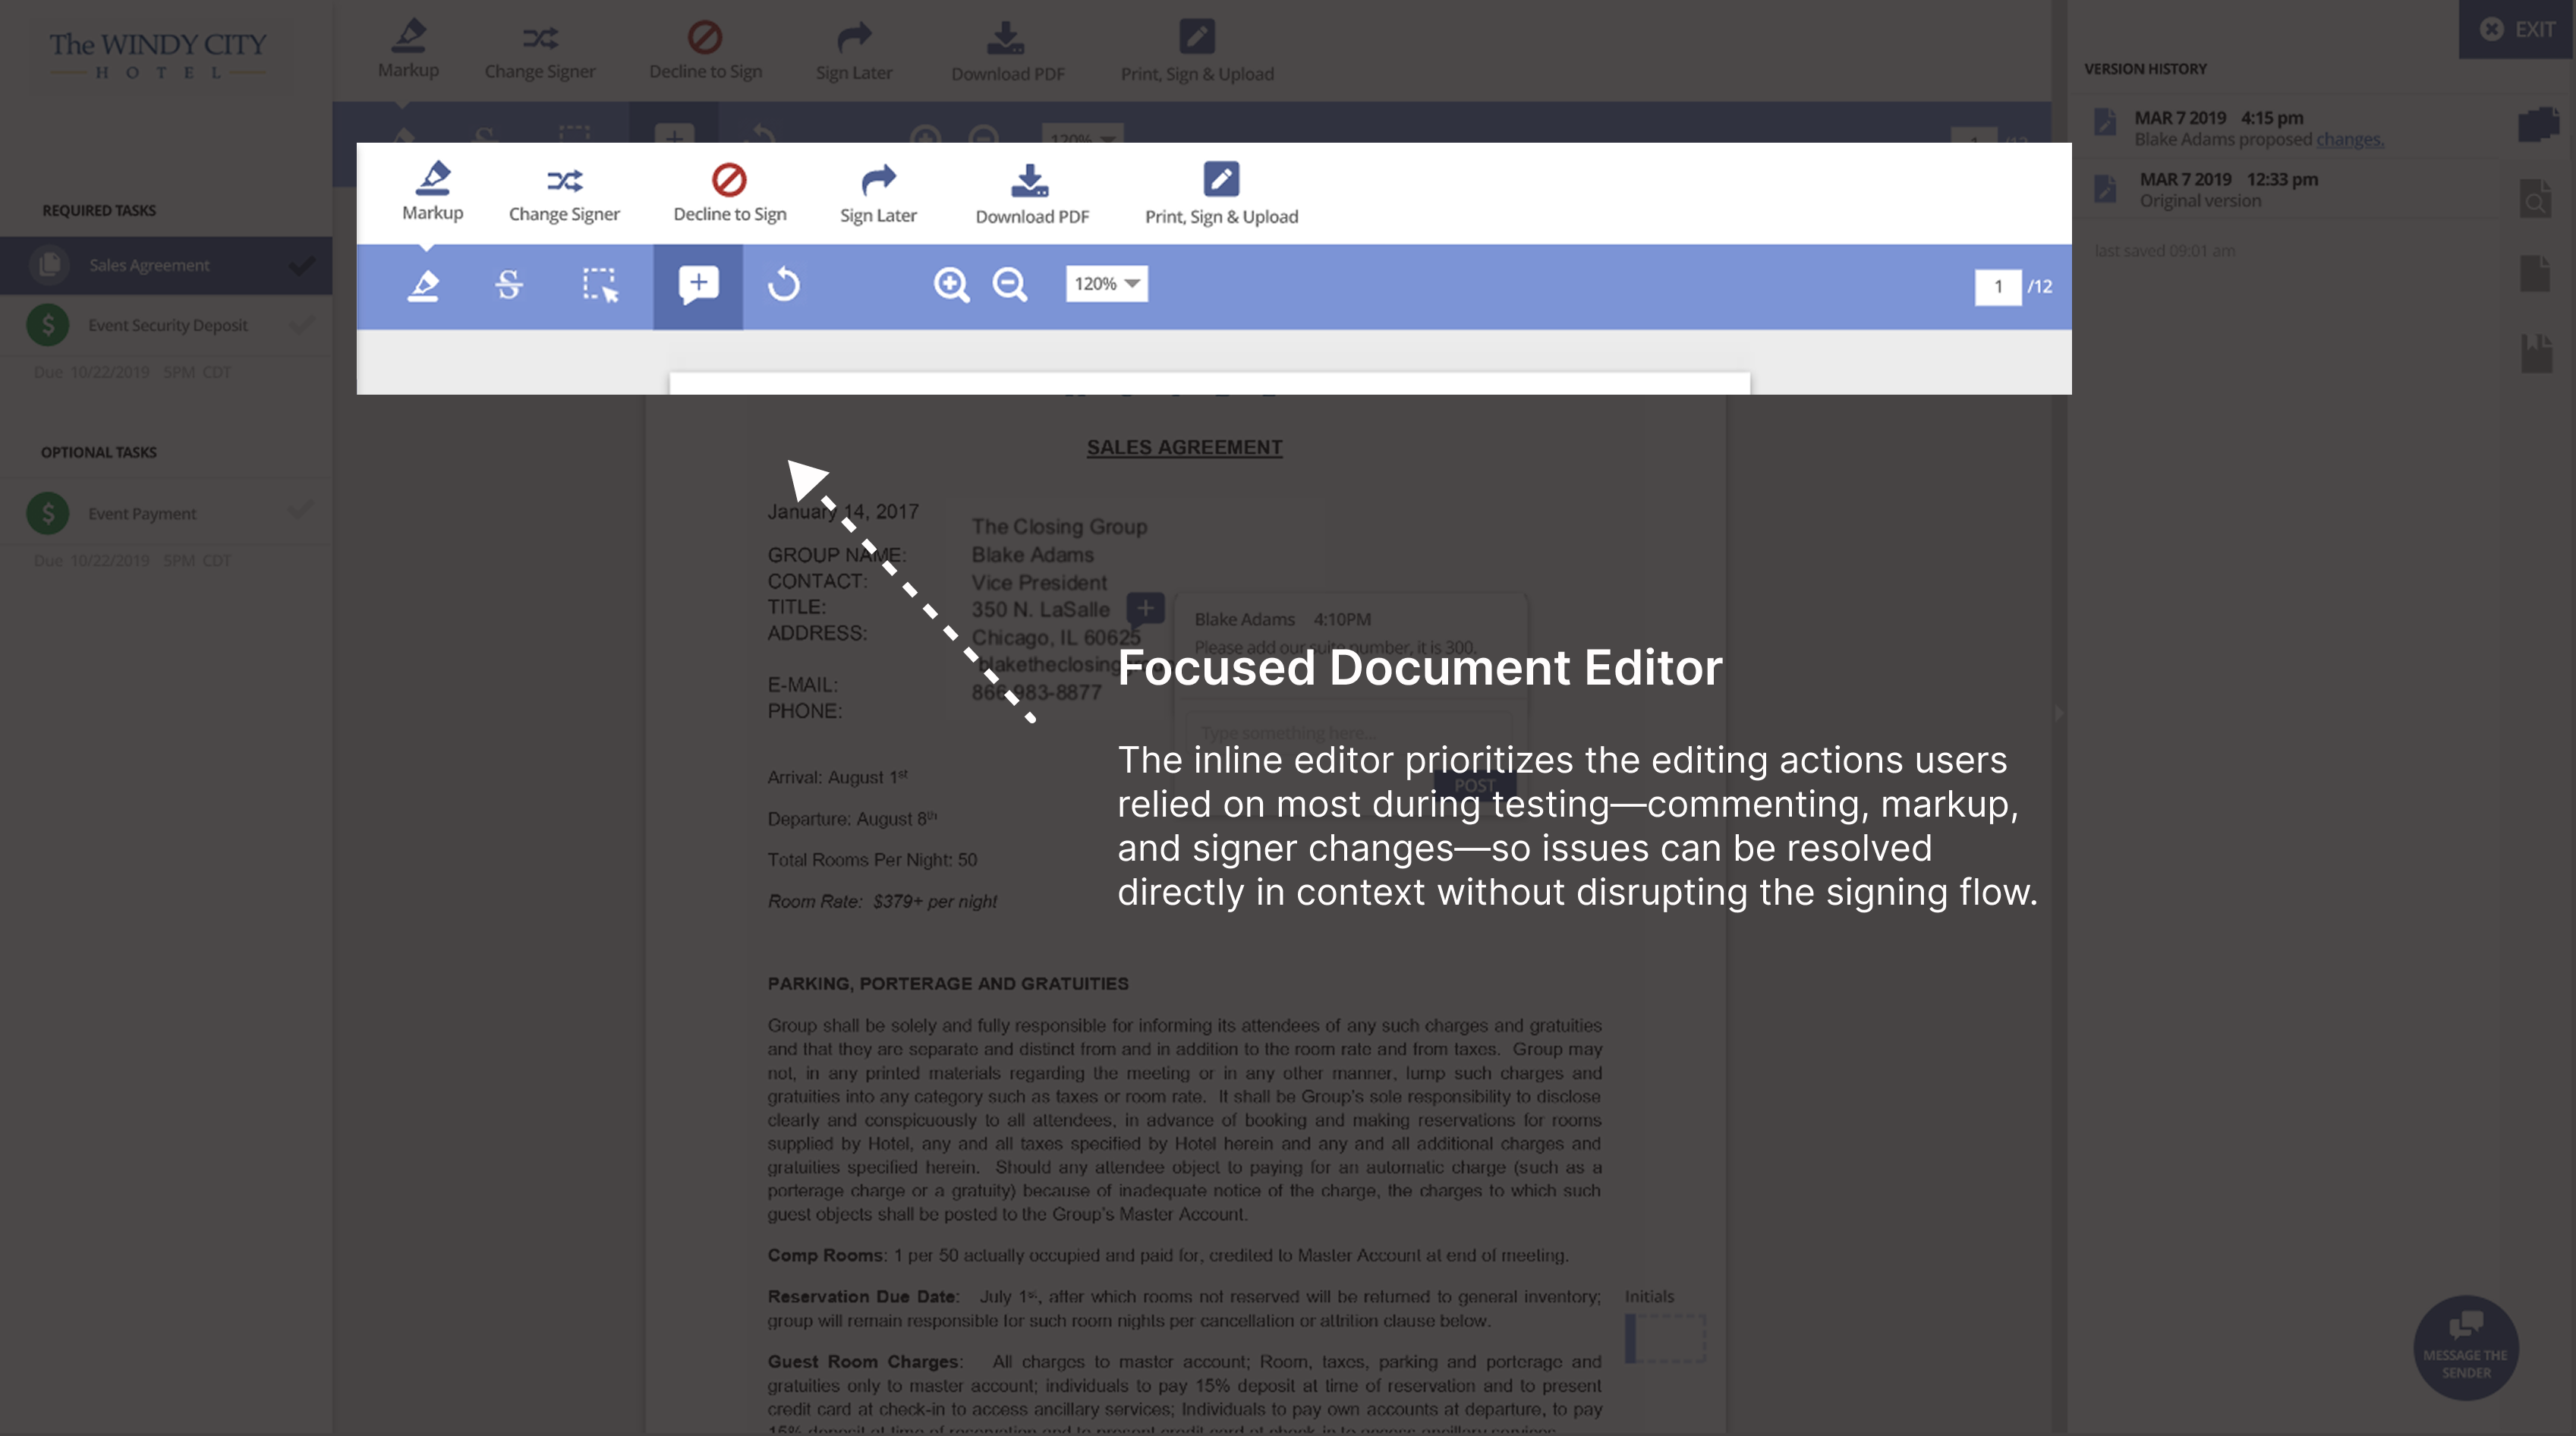2576x1436 pixels.
Task: Click the Change Signer icon
Action: coord(564,181)
